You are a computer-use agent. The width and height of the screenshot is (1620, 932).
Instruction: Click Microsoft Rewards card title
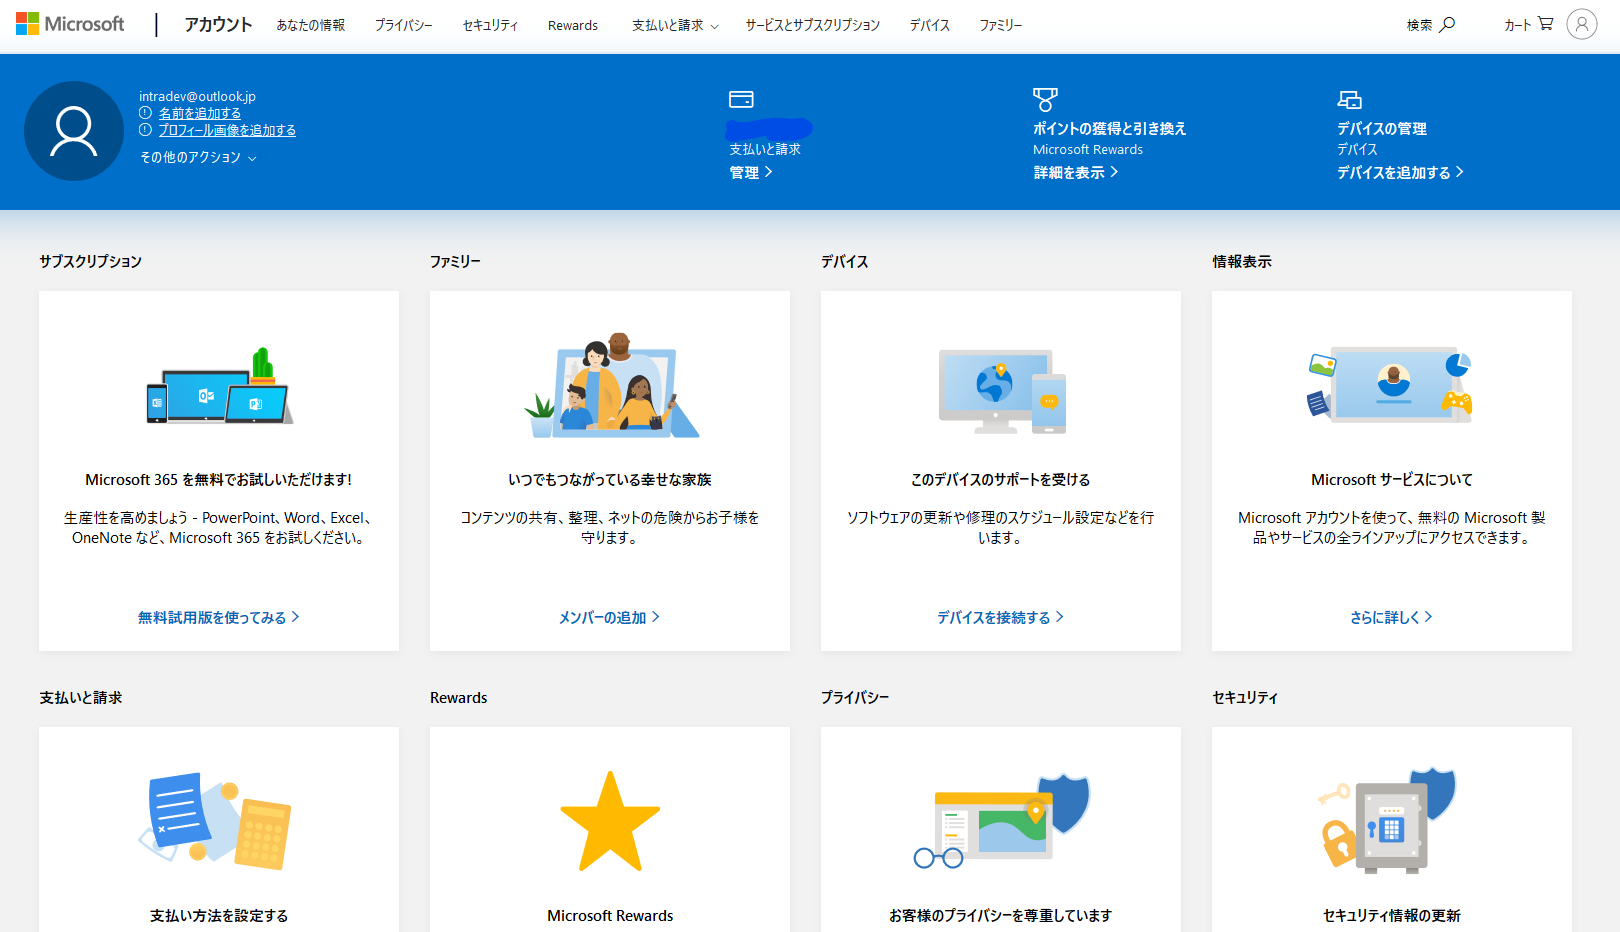[x=610, y=916]
